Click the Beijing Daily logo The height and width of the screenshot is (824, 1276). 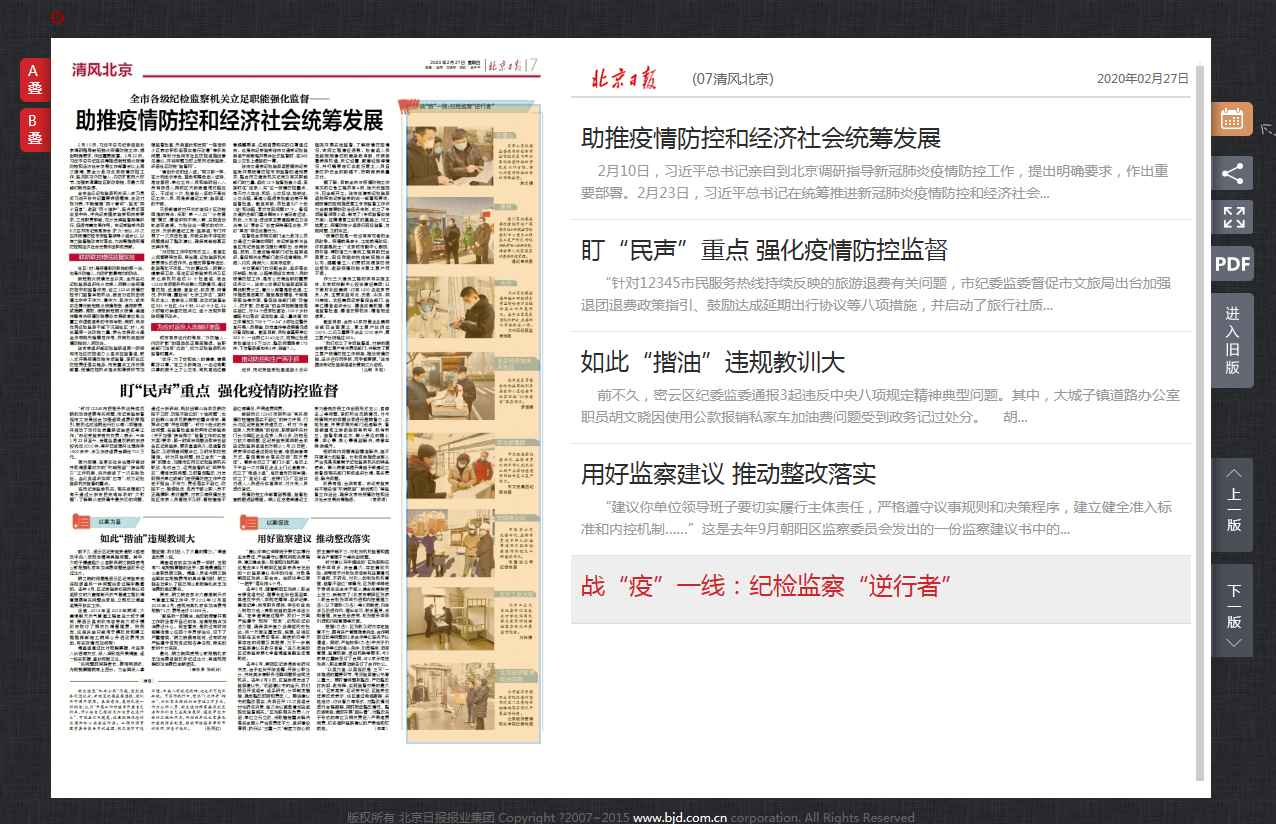[x=623, y=79]
